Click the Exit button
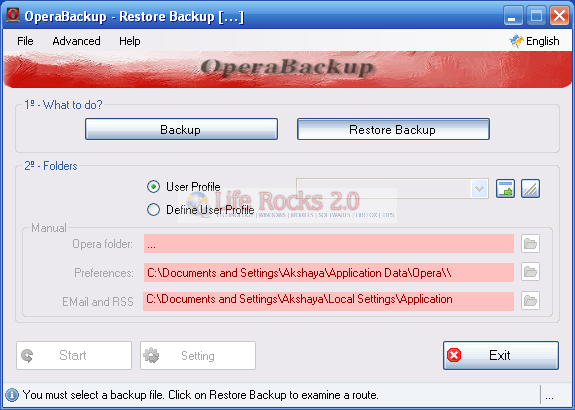 pos(501,355)
